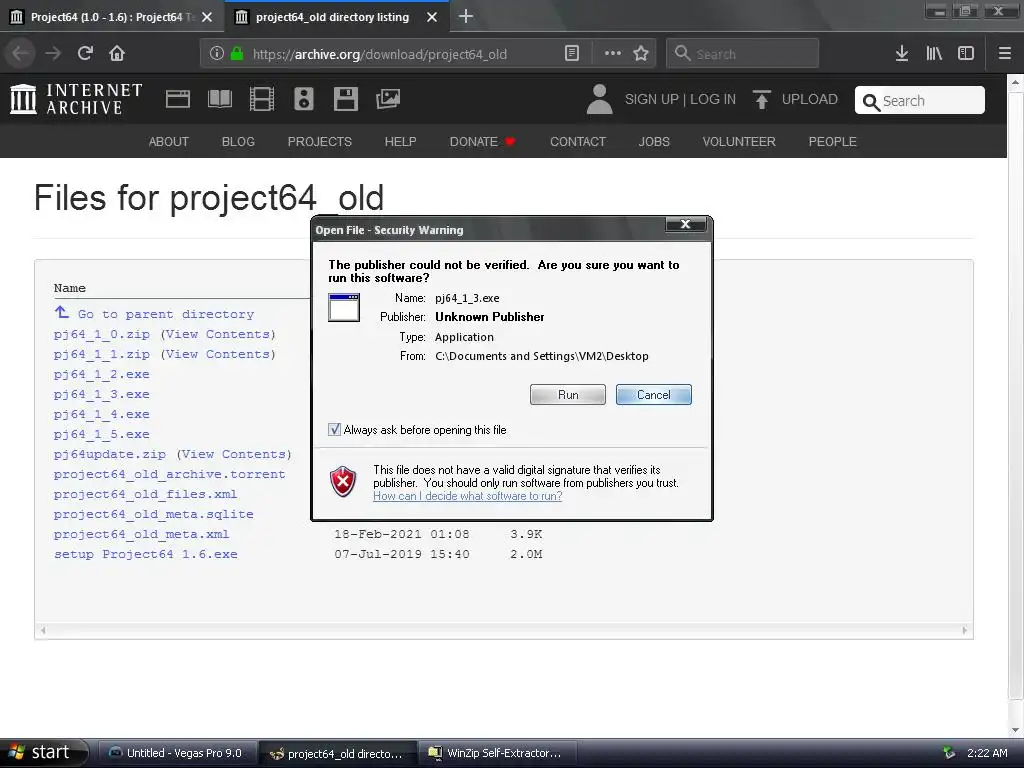
Task: Click the upload arrow icon
Action: tap(761, 99)
